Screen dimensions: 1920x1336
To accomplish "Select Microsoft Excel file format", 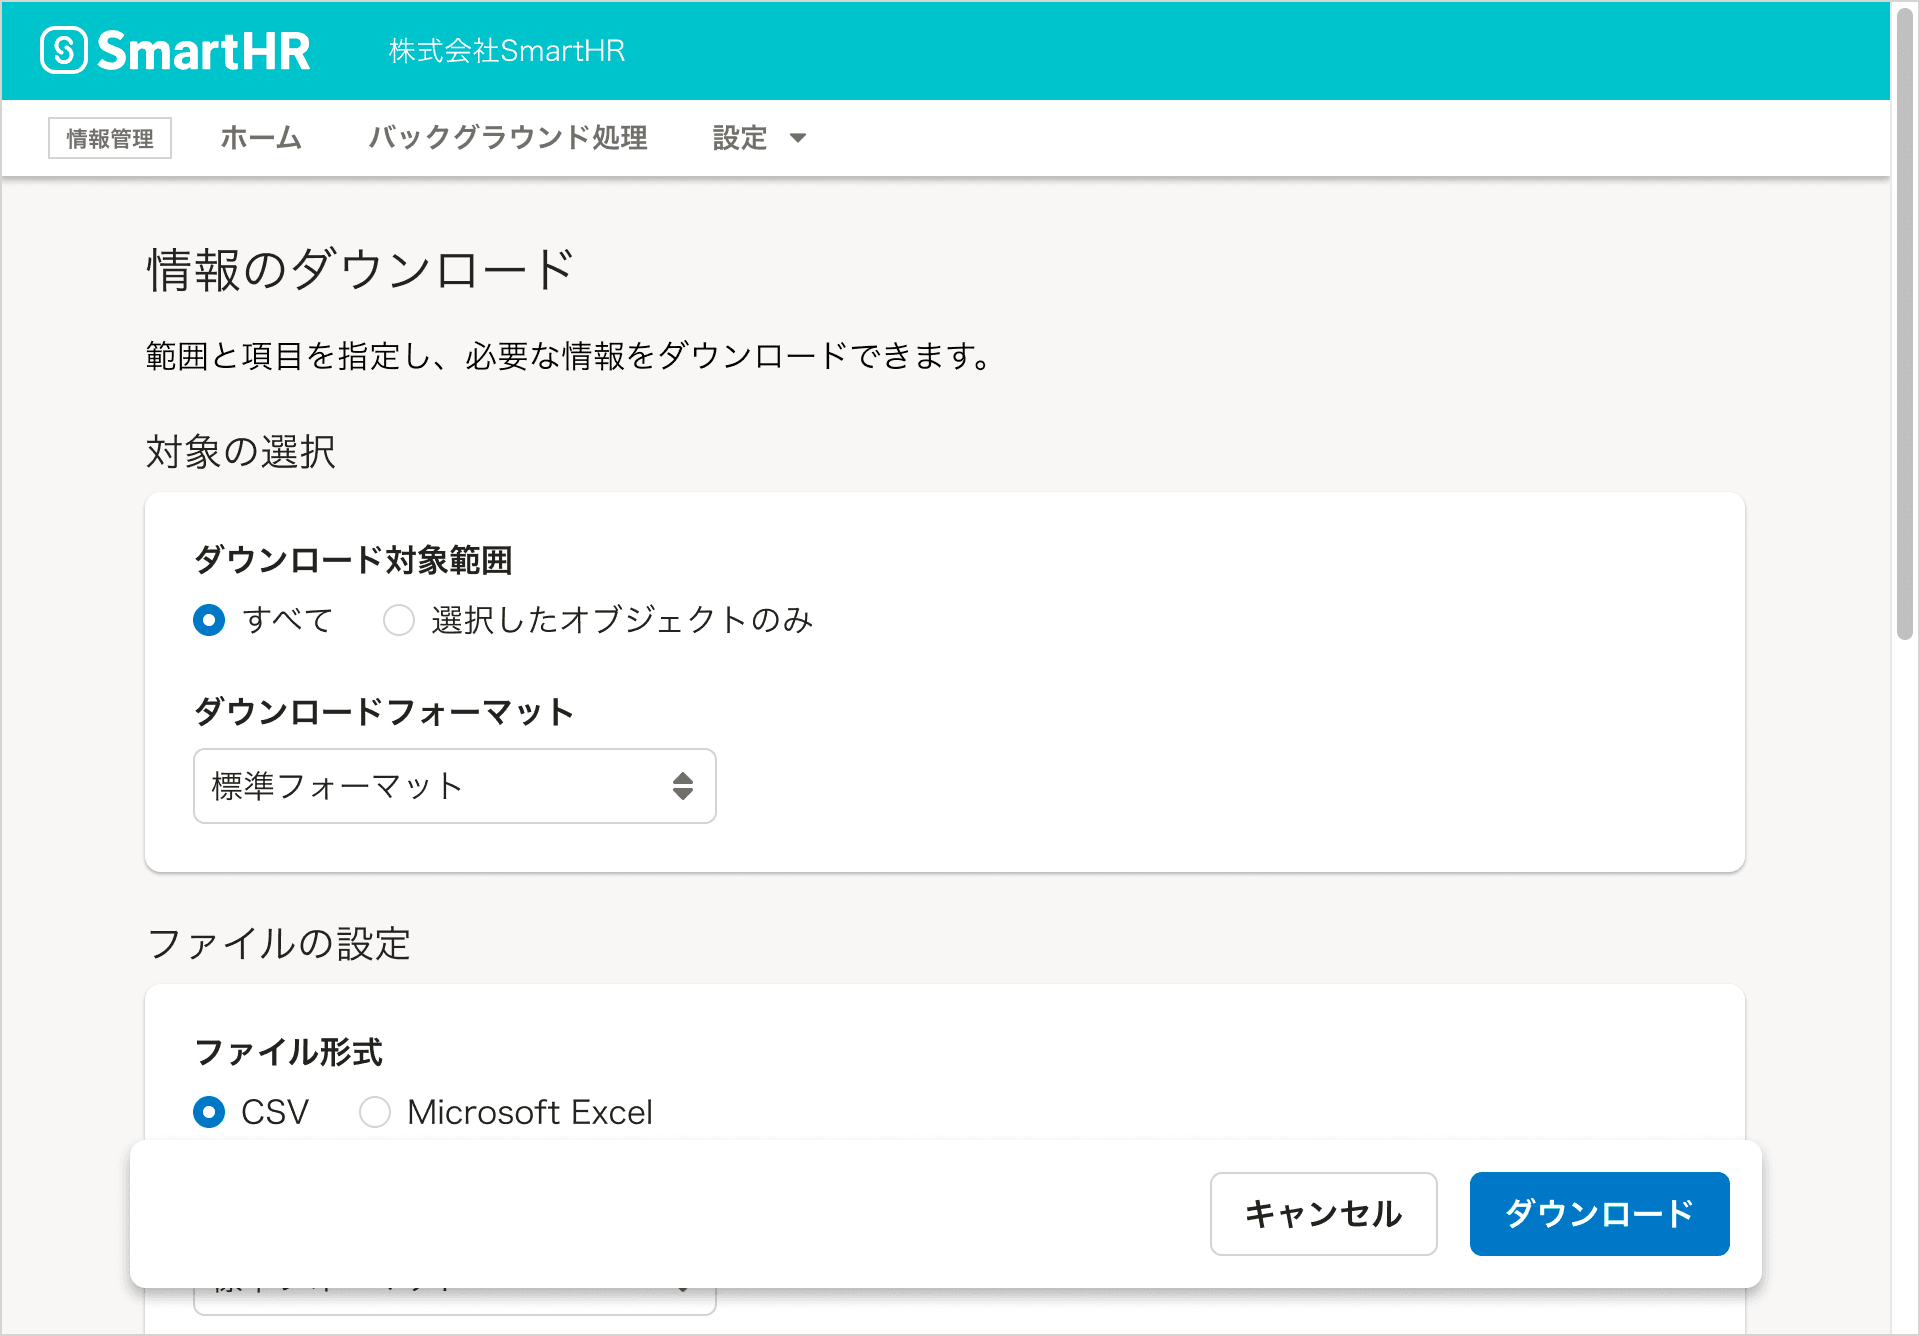I will click(374, 1112).
